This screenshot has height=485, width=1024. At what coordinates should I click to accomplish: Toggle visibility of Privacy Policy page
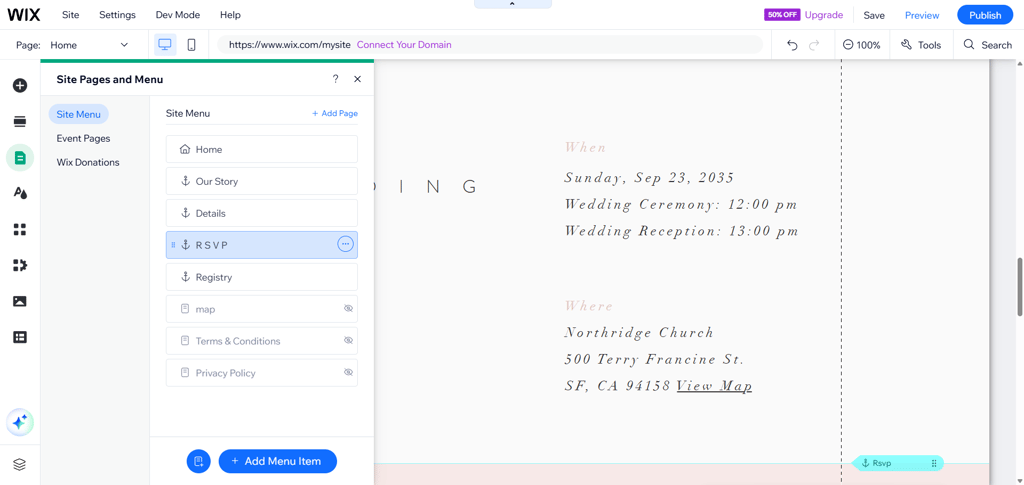click(348, 373)
